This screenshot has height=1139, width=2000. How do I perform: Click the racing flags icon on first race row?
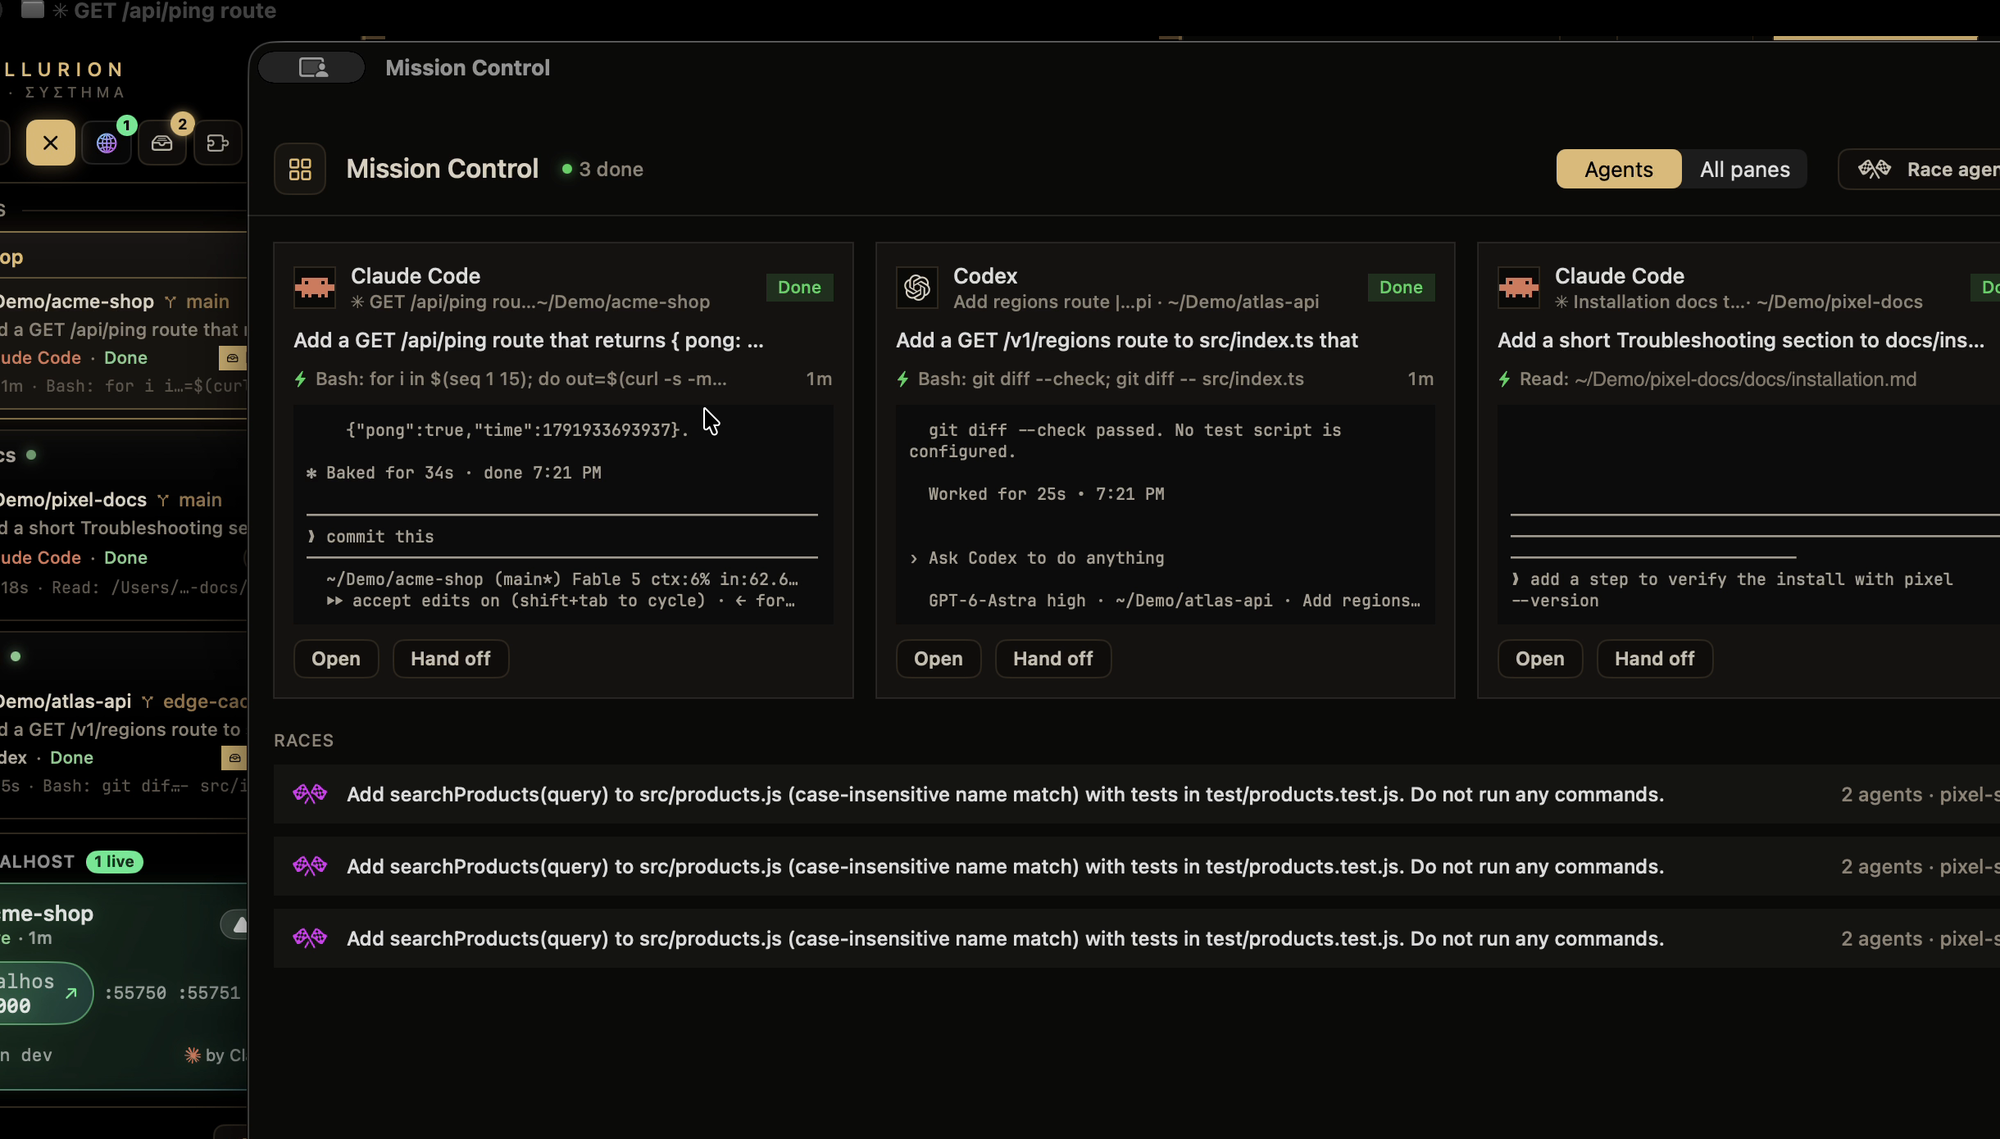(310, 794)
